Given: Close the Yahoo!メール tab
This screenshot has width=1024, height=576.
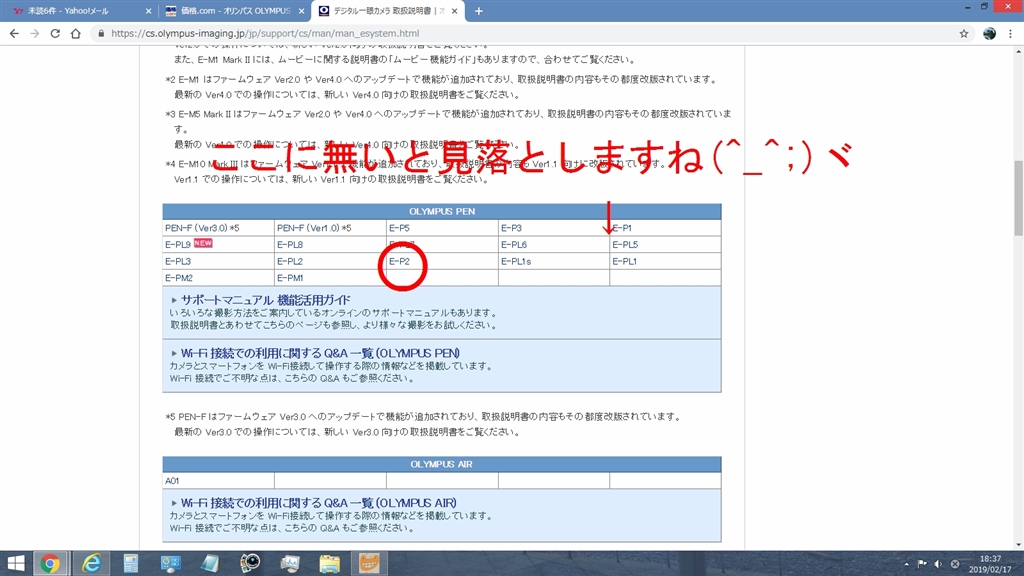Looking at the screenshot, I should pyautogui.click(x=148, y=11).
